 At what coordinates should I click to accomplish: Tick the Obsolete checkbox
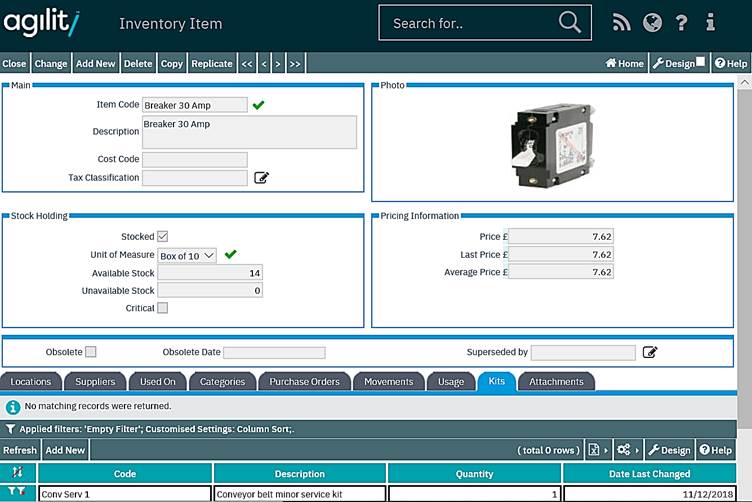click(x=91, y=352)
